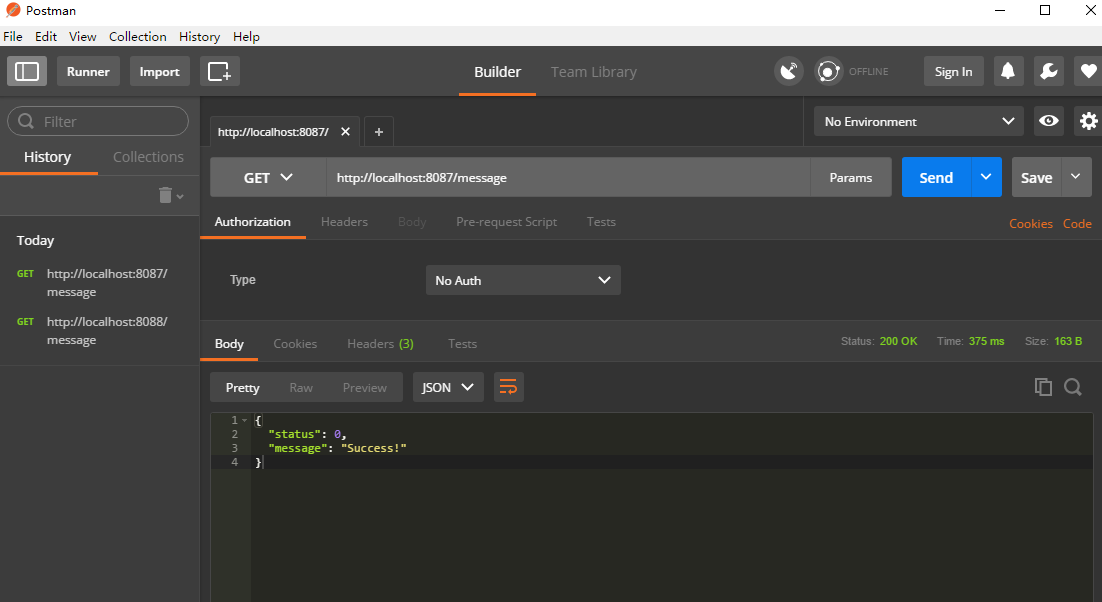Click the heart icon in toolbar
The image size is (1102, 602).
(1088, 71)
